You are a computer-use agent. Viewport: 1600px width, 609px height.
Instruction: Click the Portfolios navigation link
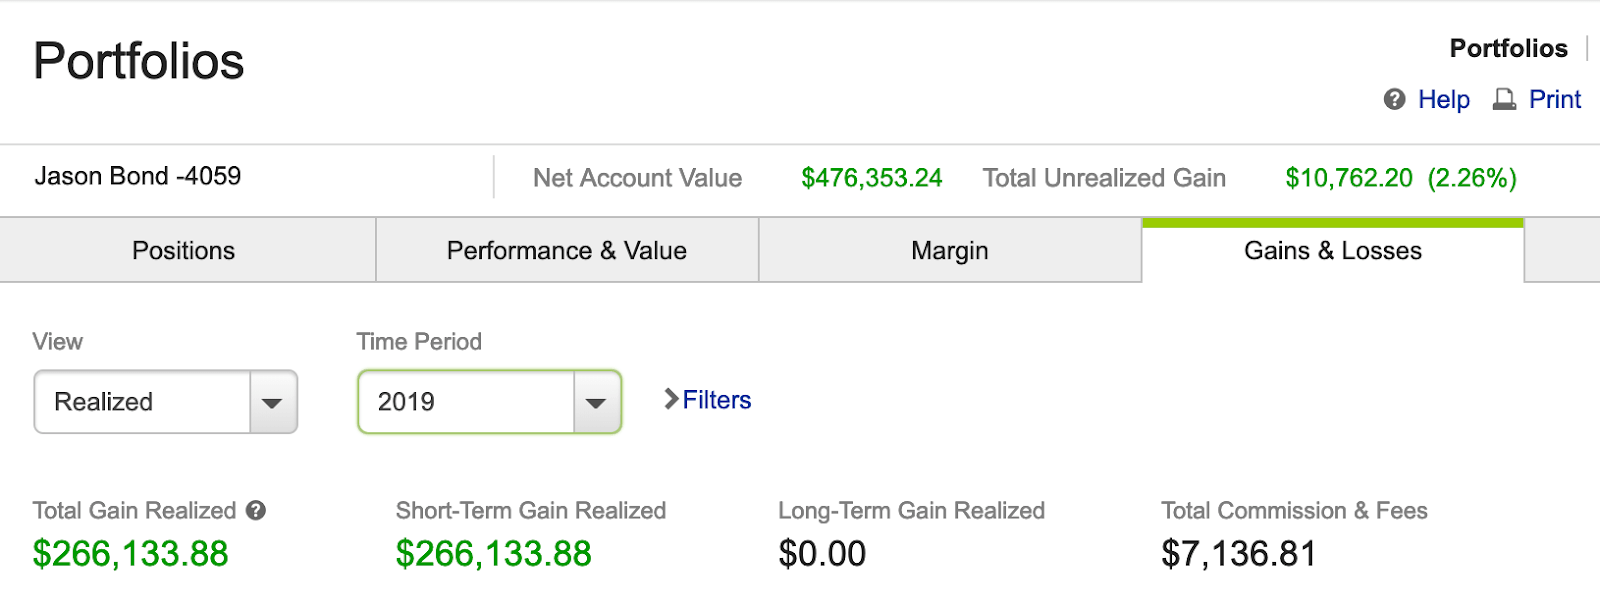point(1508,48)
